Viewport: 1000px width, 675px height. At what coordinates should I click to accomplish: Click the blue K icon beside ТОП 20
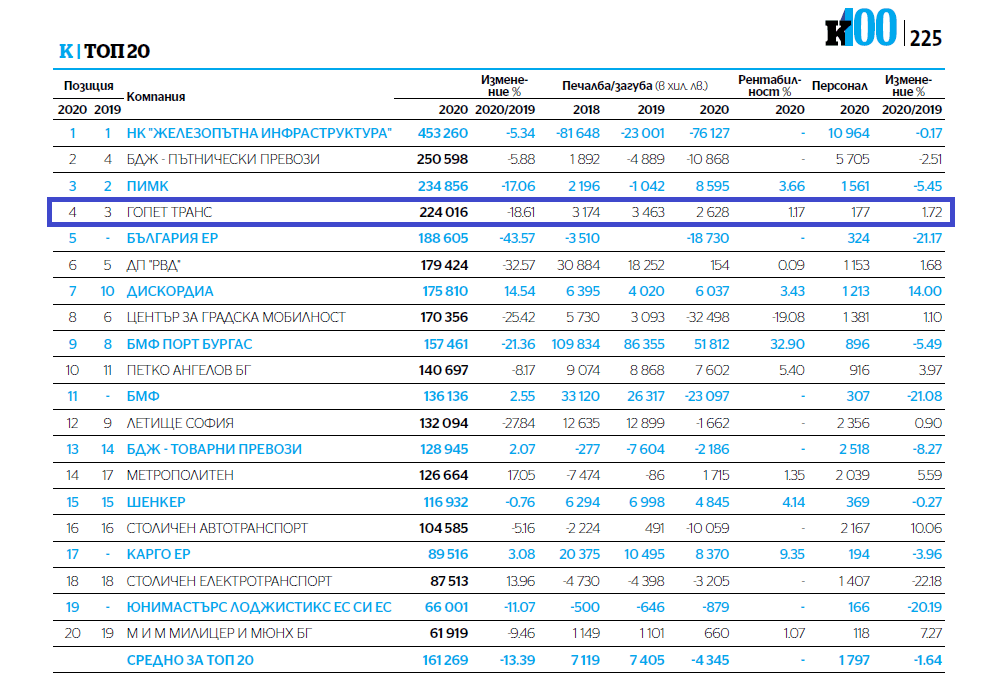pyautogui.click(x=66, y=51)
